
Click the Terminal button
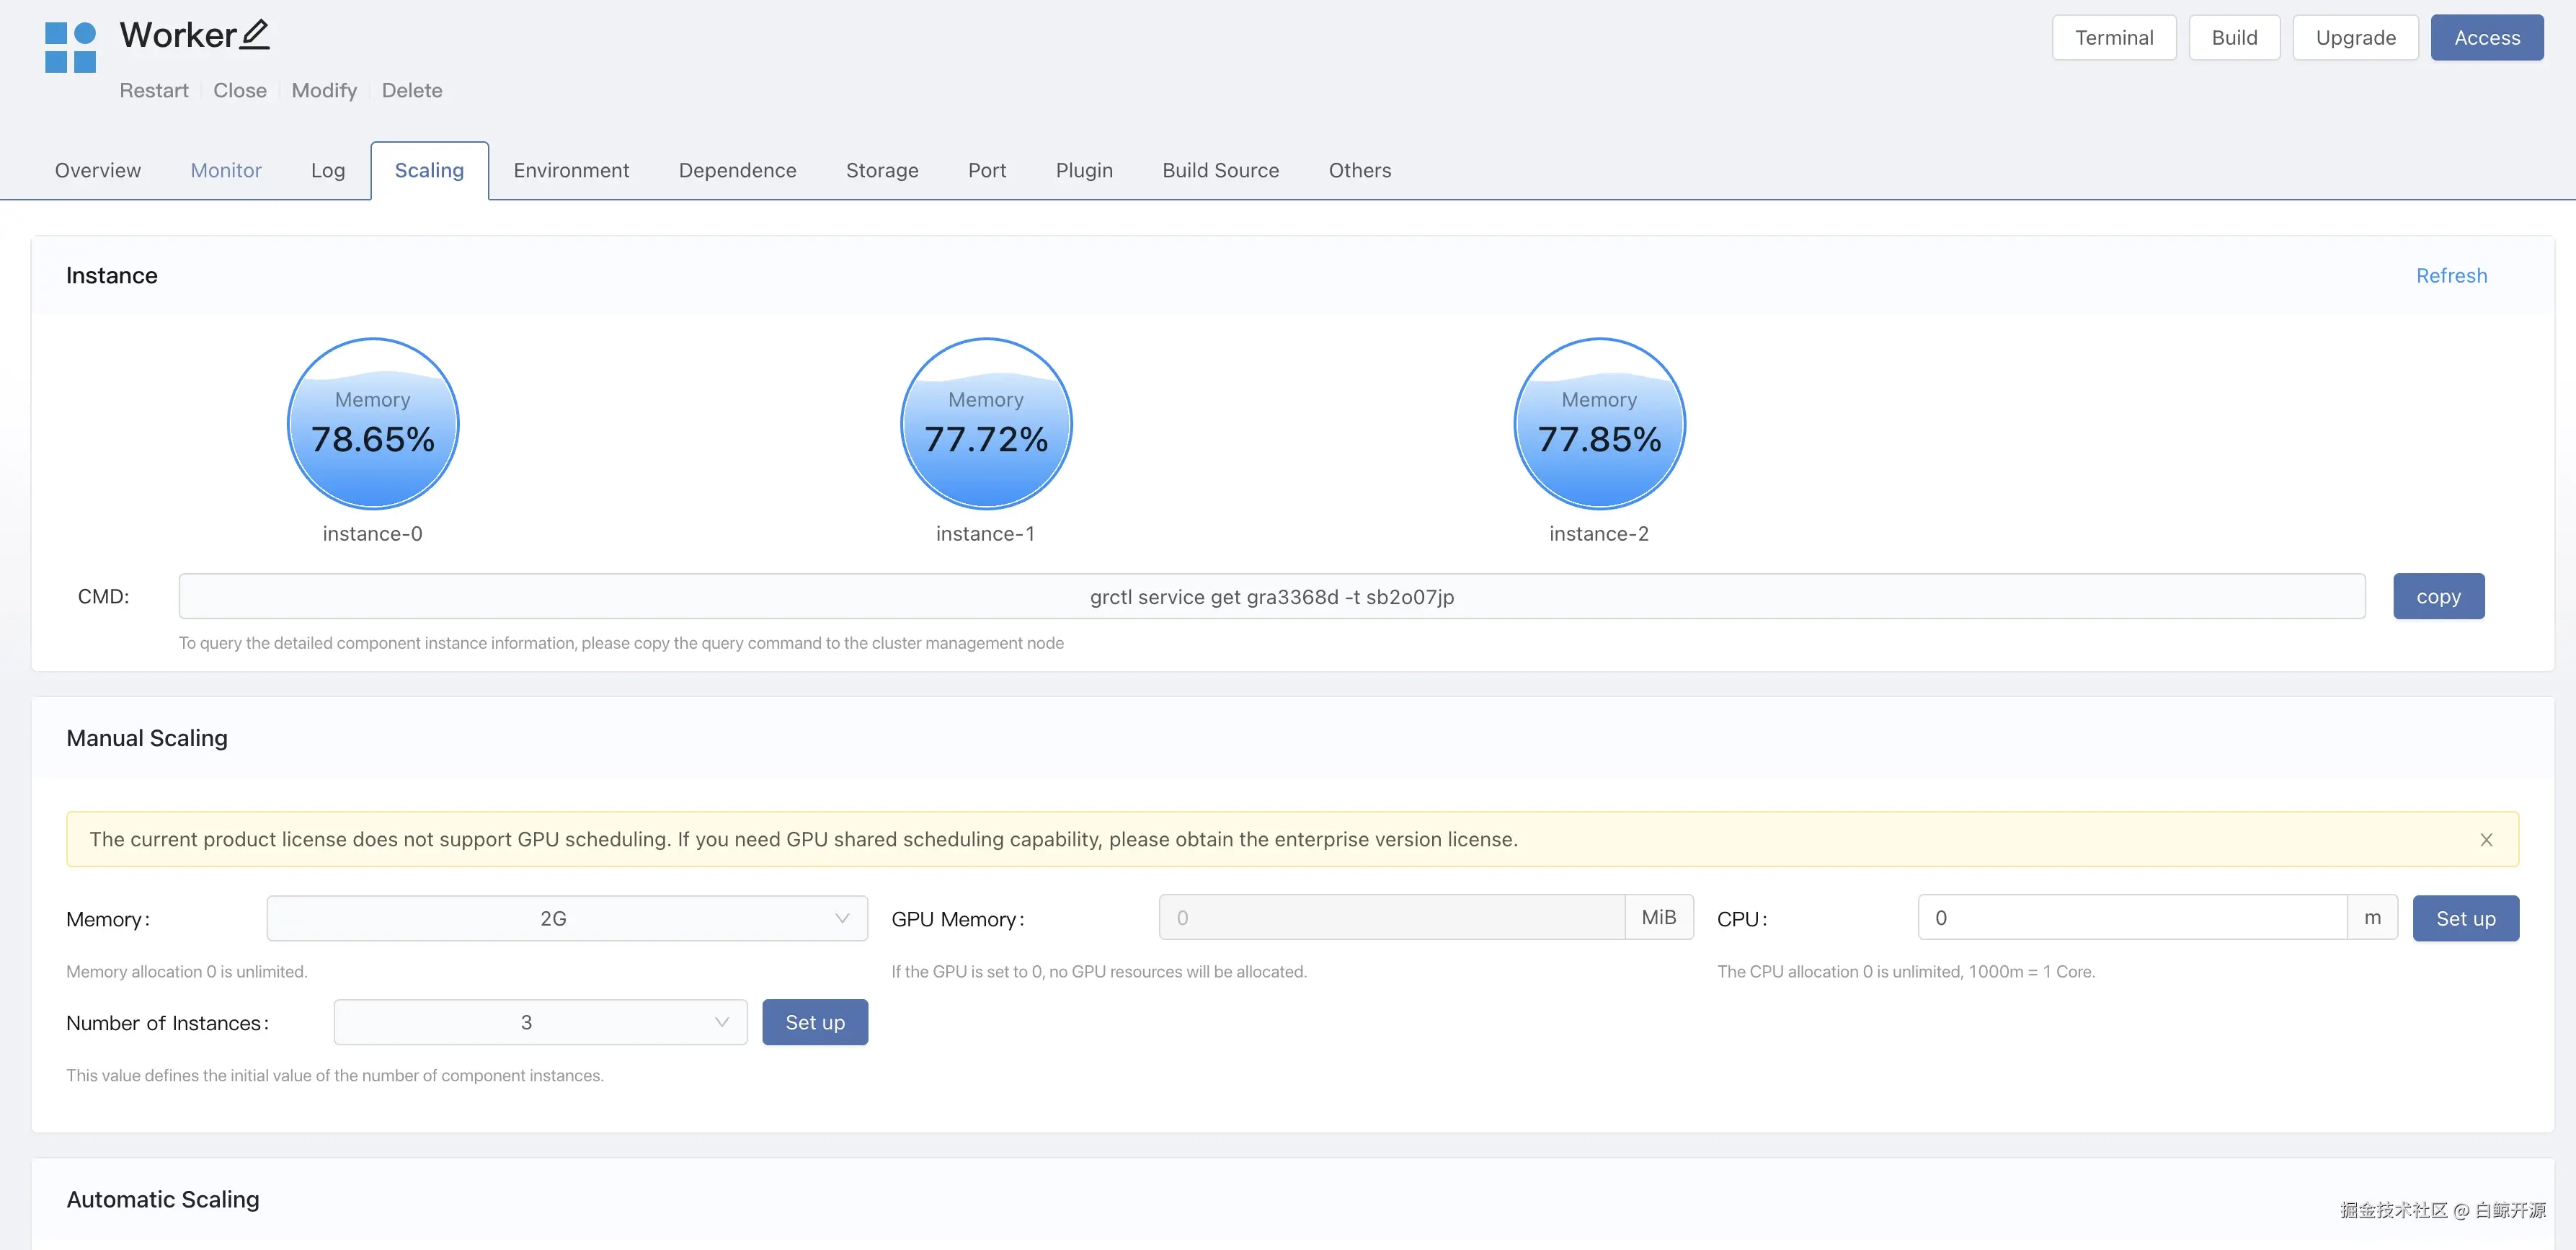pyautogui.click(x=2113, y=38)
